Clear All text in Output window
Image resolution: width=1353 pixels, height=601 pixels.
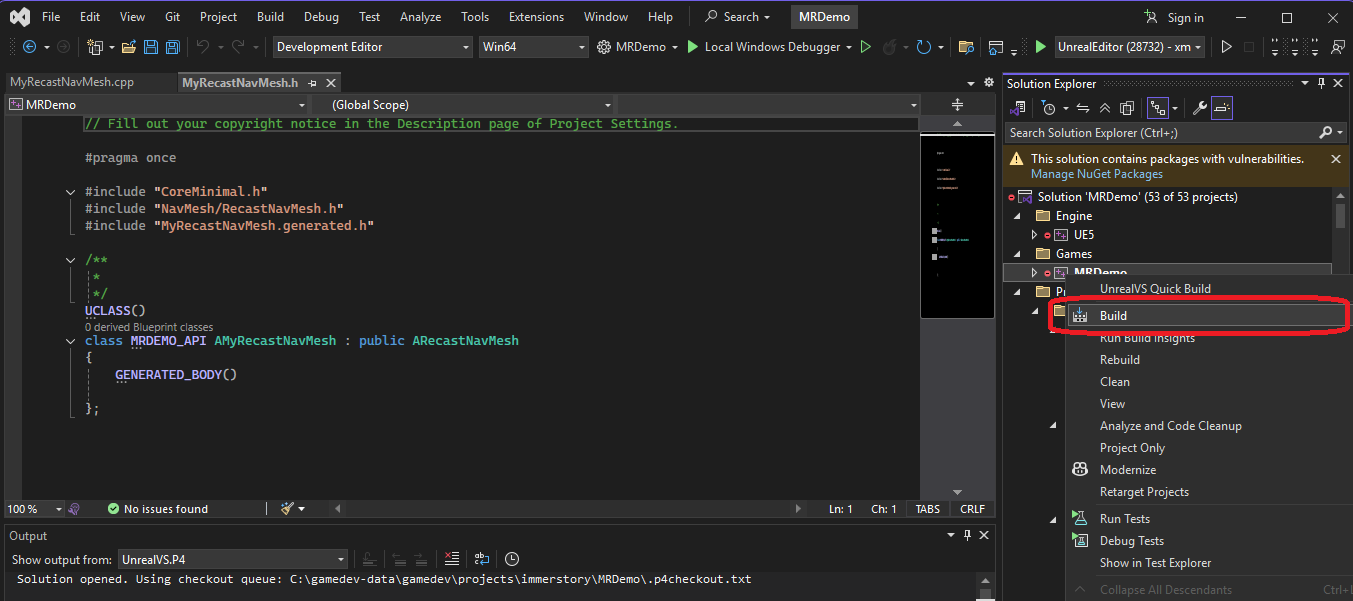452,559
